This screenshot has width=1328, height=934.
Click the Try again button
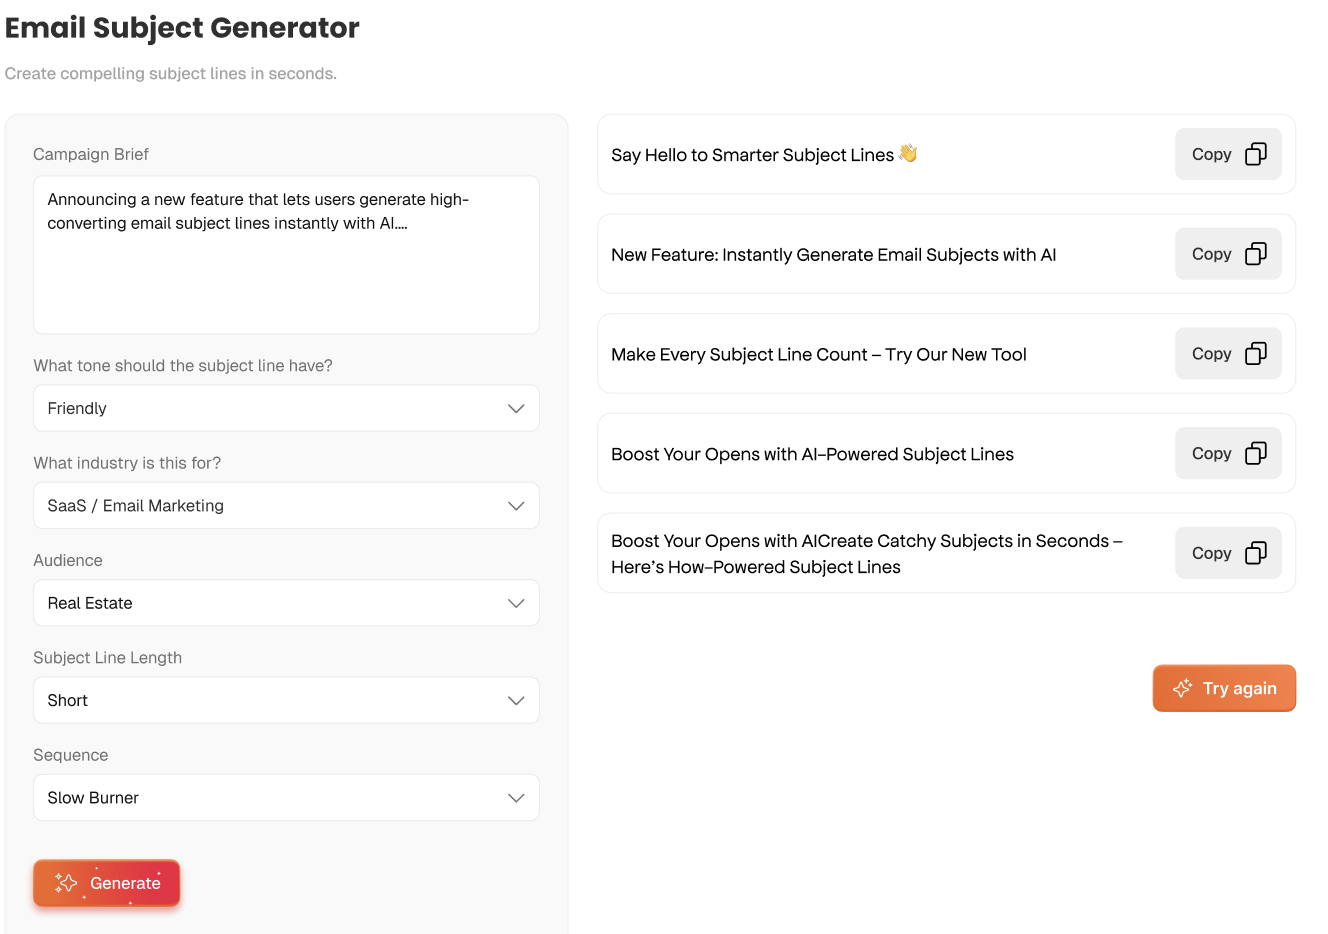[1224, 688]
